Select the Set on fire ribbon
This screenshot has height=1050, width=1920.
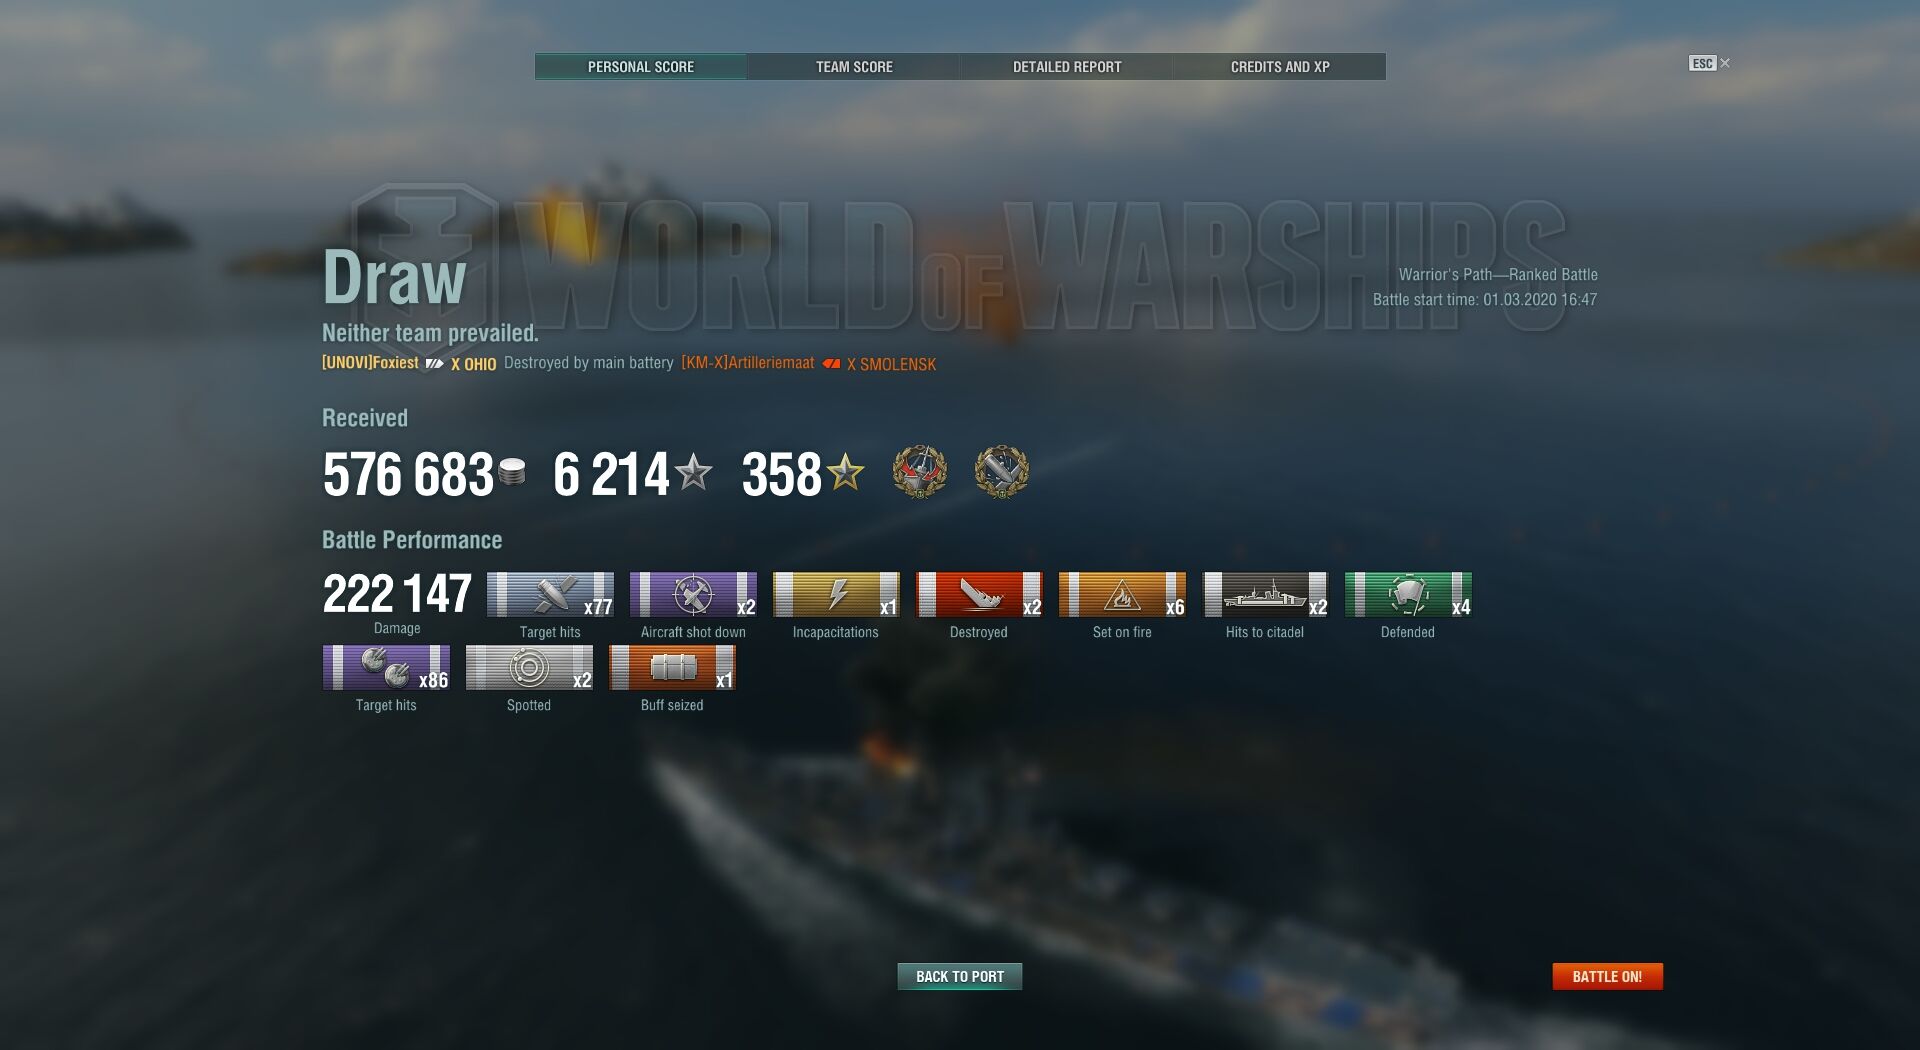[1122, 595]
